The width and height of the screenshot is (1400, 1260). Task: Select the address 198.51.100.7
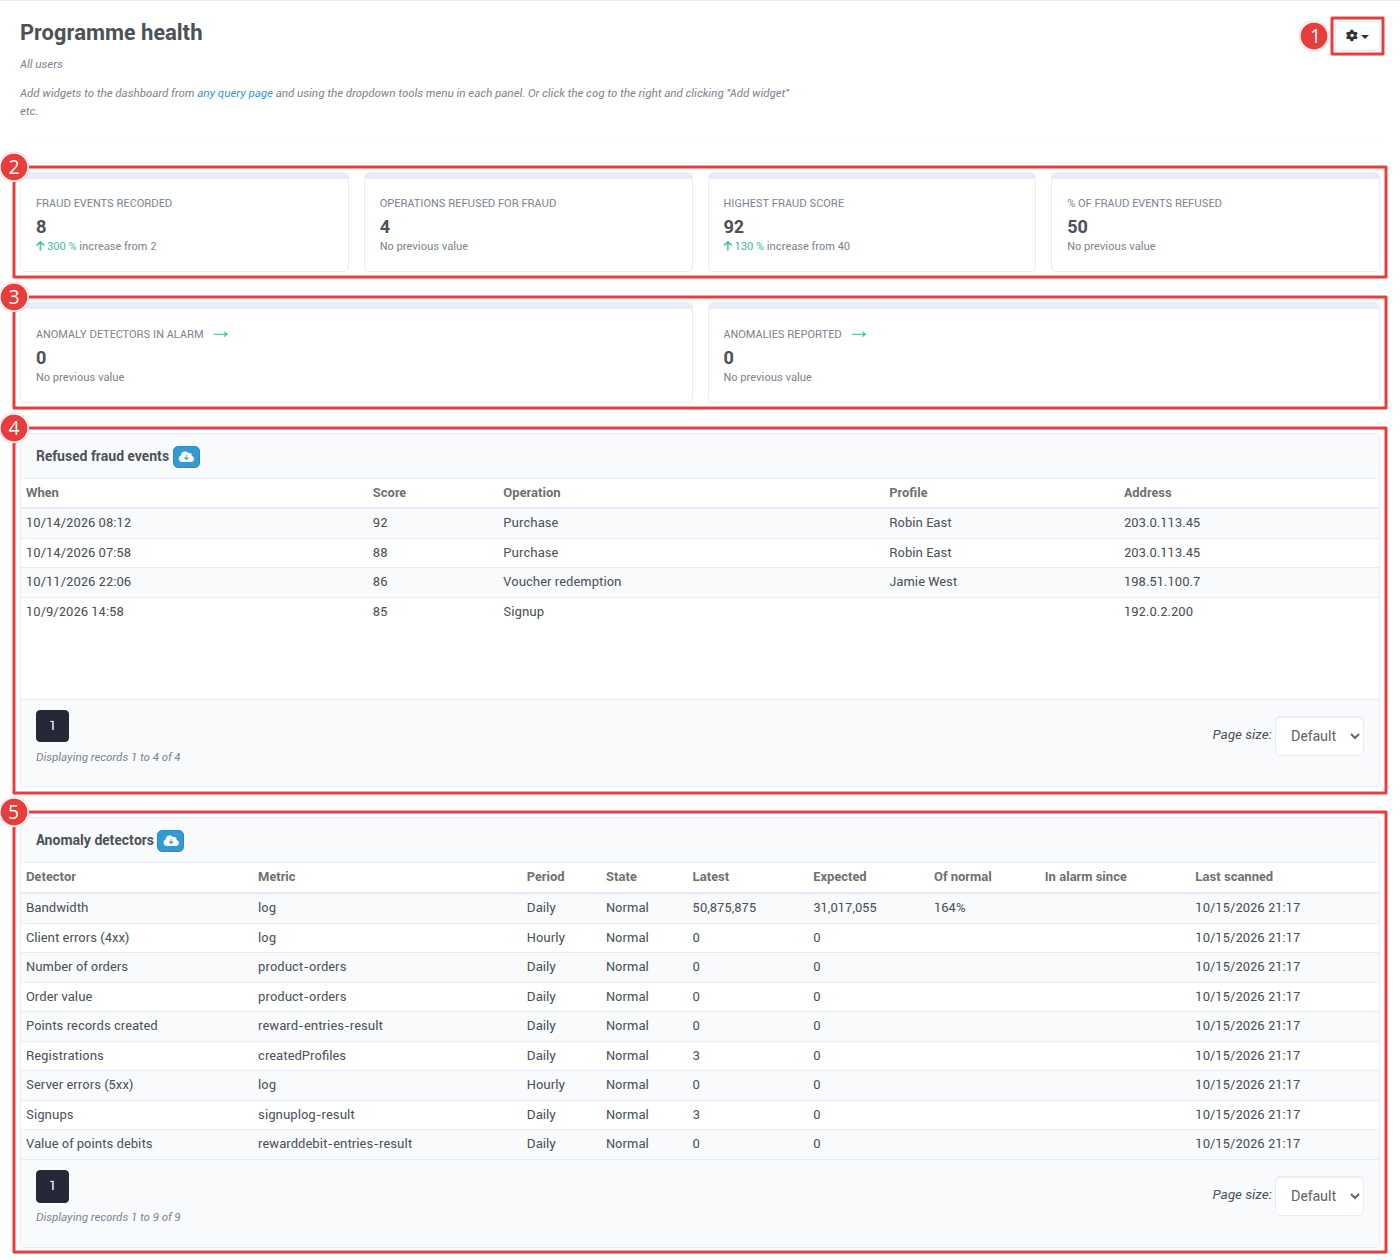(x=1162, y=582)
